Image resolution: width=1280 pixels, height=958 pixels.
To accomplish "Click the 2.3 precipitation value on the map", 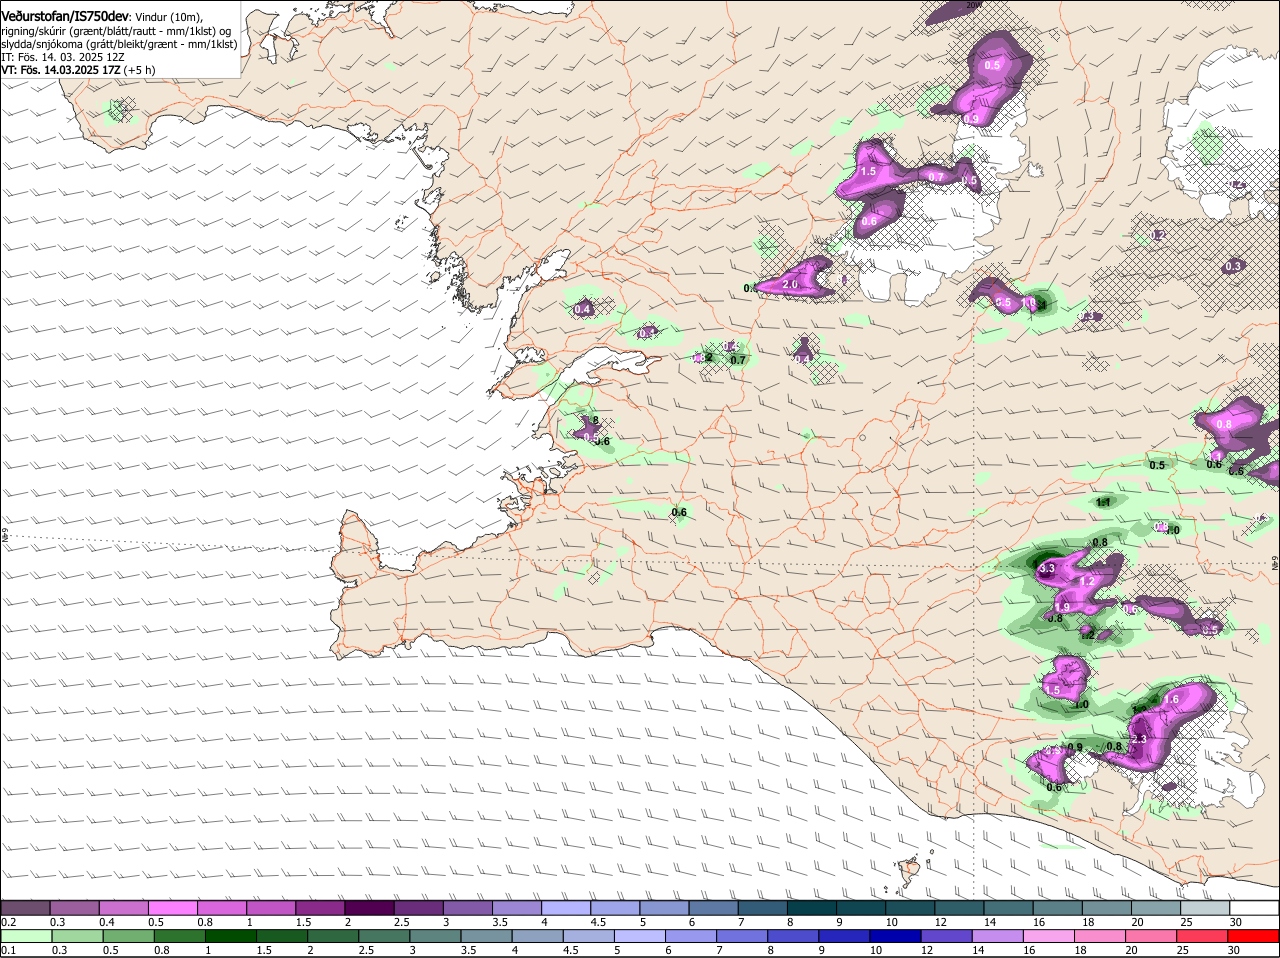I will pos(1138,739).
